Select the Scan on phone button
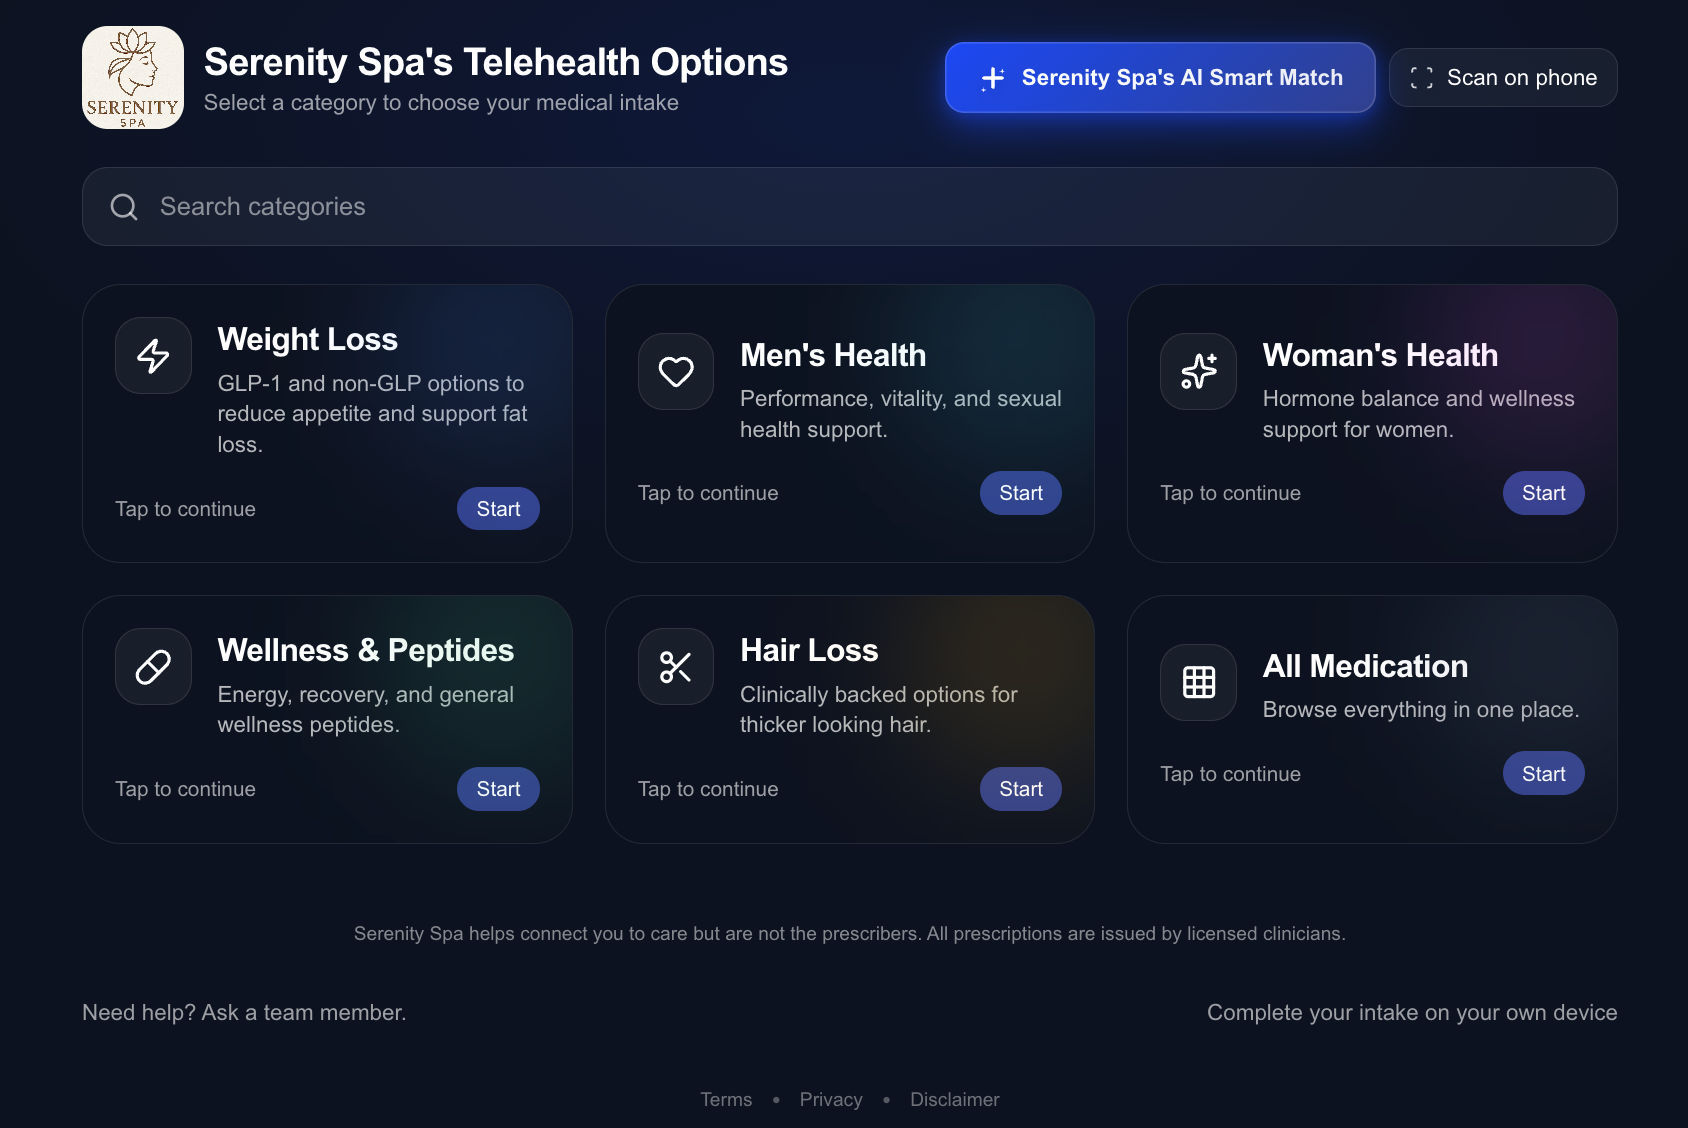The height and width of the screenshot is (1128, 1688). (x=1503, y=77)
